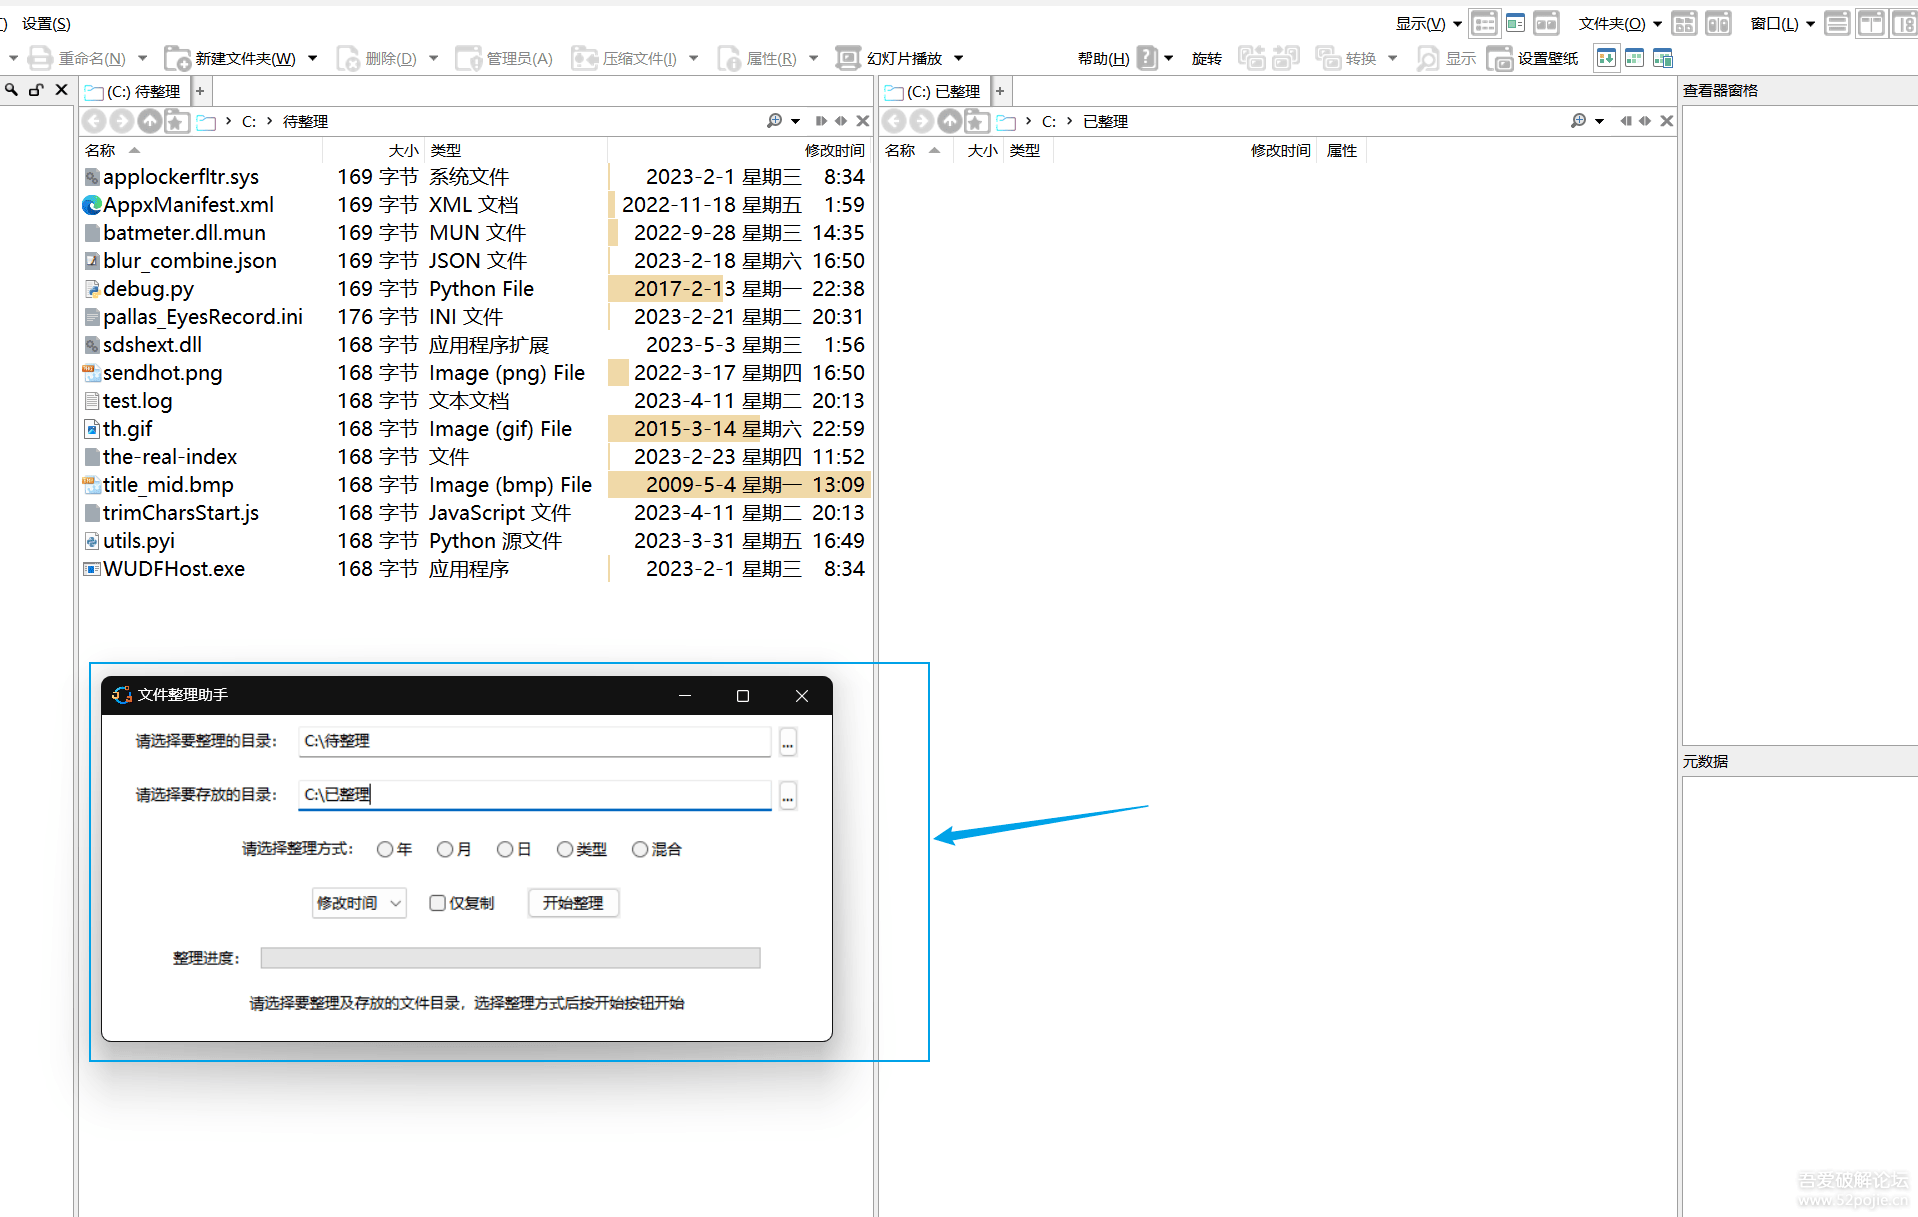The height and width of the screenshot is (1217, 1918).
Task: Open favorites star in left pane
Action: pyautogui.click(x=176, y=122)
